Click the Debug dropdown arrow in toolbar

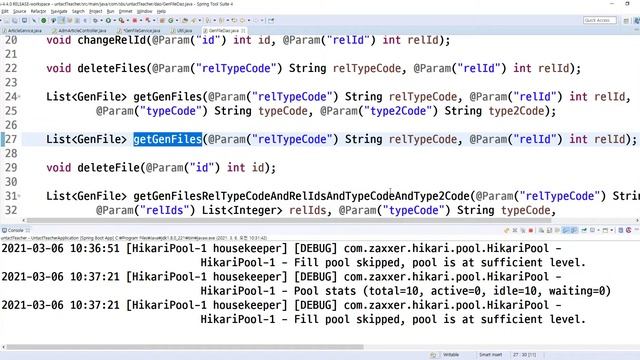[x=101, y=20]
